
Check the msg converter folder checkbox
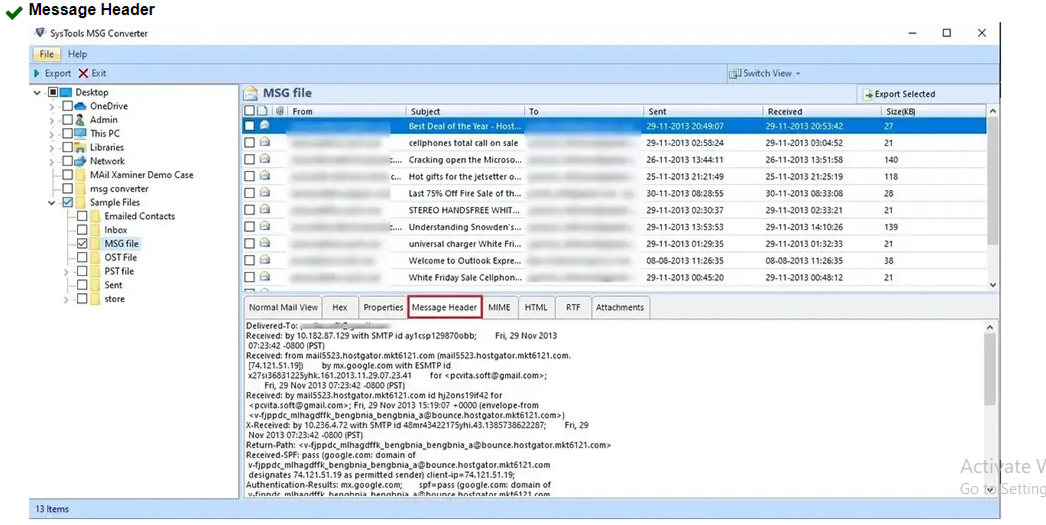click(x=67, y=189)
